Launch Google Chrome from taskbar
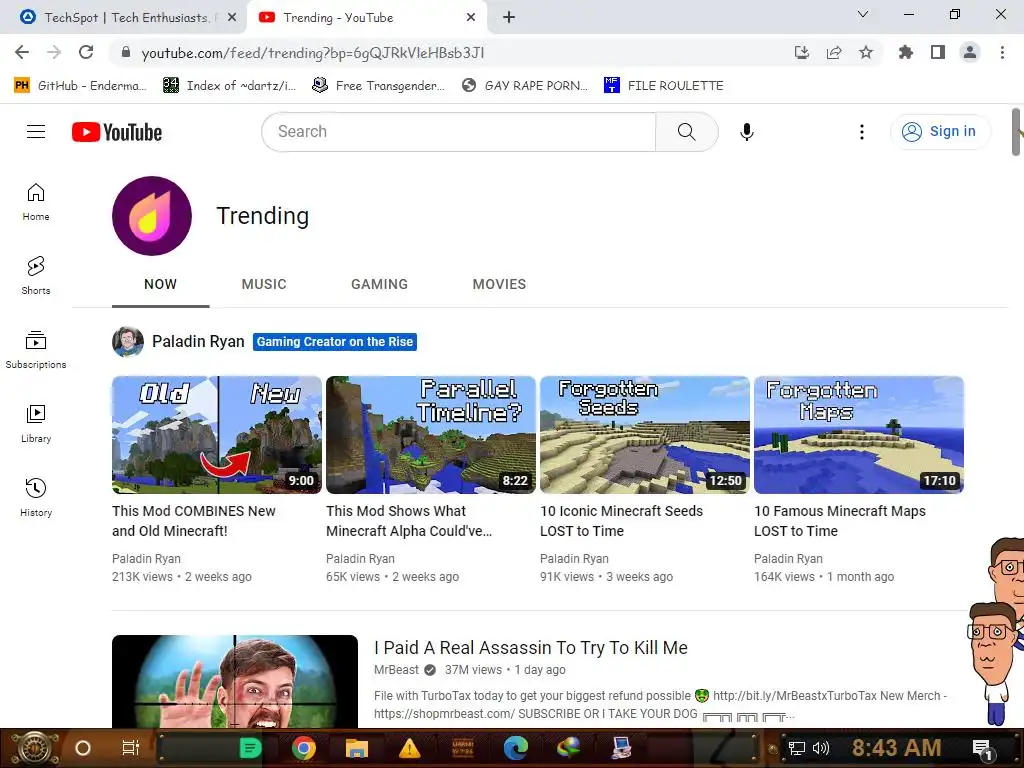This screenshot has width=1024, height=768. point(304,748)
